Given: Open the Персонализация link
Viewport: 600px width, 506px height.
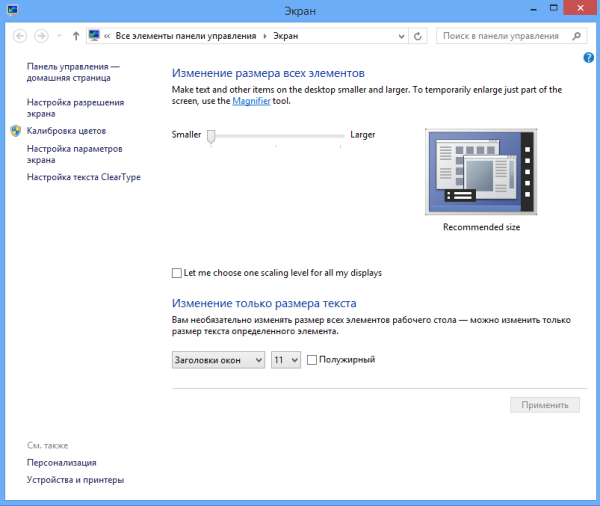Looking at the screenshot, I should click(62, 463).
